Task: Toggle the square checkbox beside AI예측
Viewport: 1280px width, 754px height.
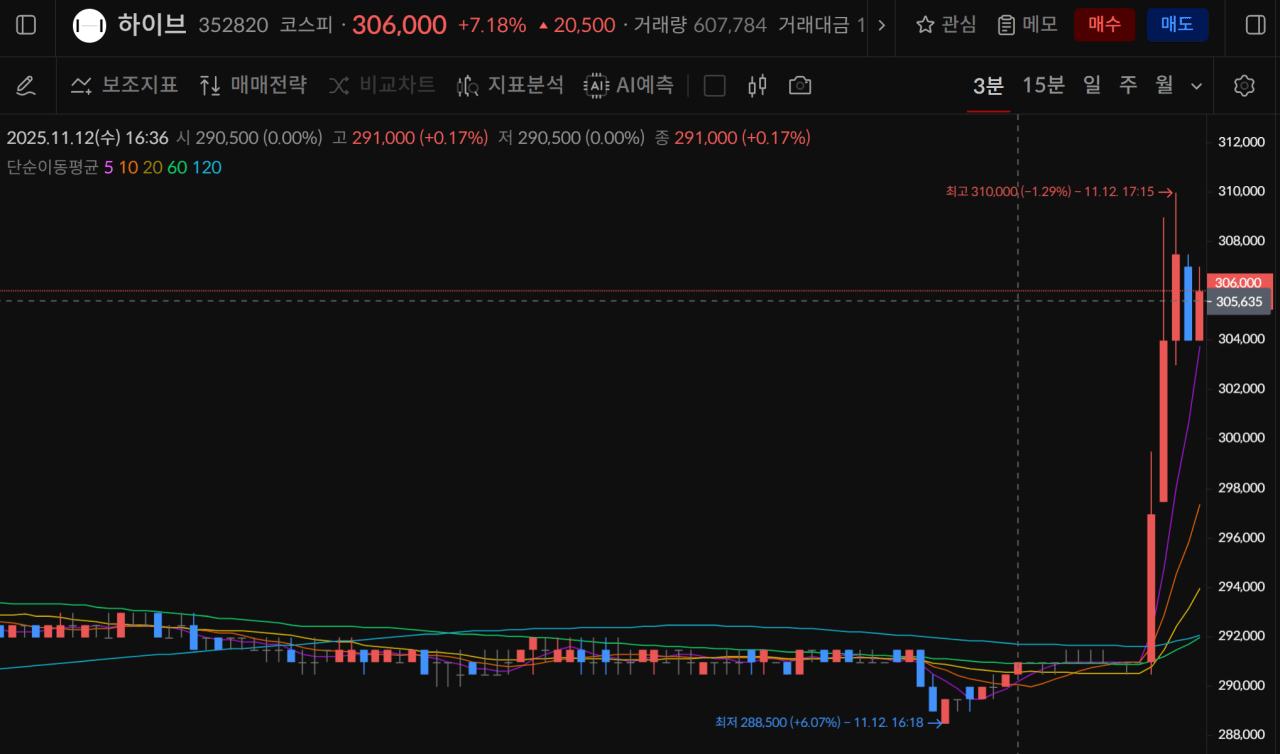Action: (x=714, y=86)
